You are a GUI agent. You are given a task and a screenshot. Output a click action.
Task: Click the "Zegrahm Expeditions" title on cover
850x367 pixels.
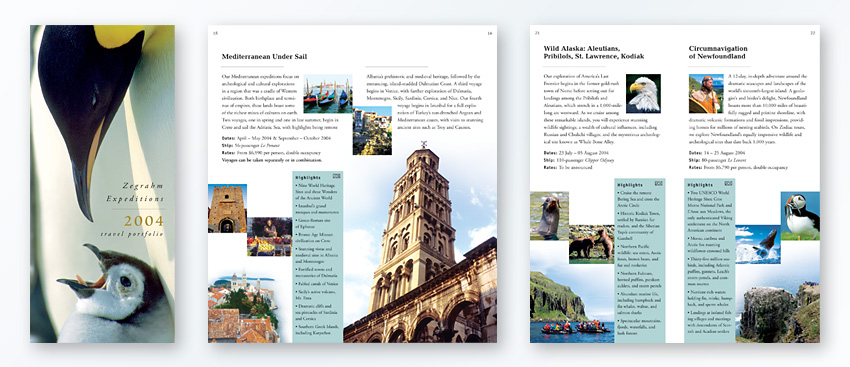(x=136, y=192)
